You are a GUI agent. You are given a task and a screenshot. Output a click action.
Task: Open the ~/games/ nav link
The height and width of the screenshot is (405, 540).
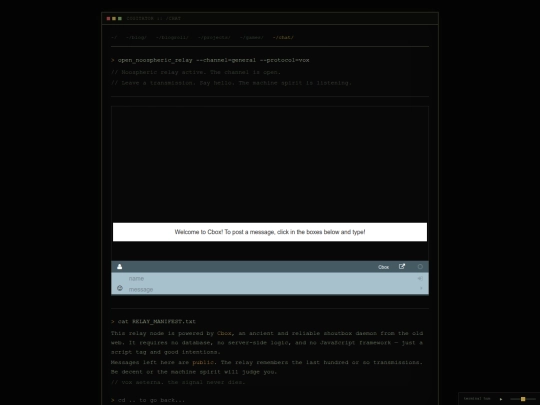point(252,38)
